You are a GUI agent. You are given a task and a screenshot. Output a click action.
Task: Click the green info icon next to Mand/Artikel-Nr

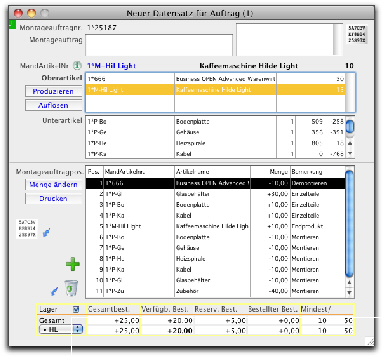pyautogui.click(x=77, y=65)
